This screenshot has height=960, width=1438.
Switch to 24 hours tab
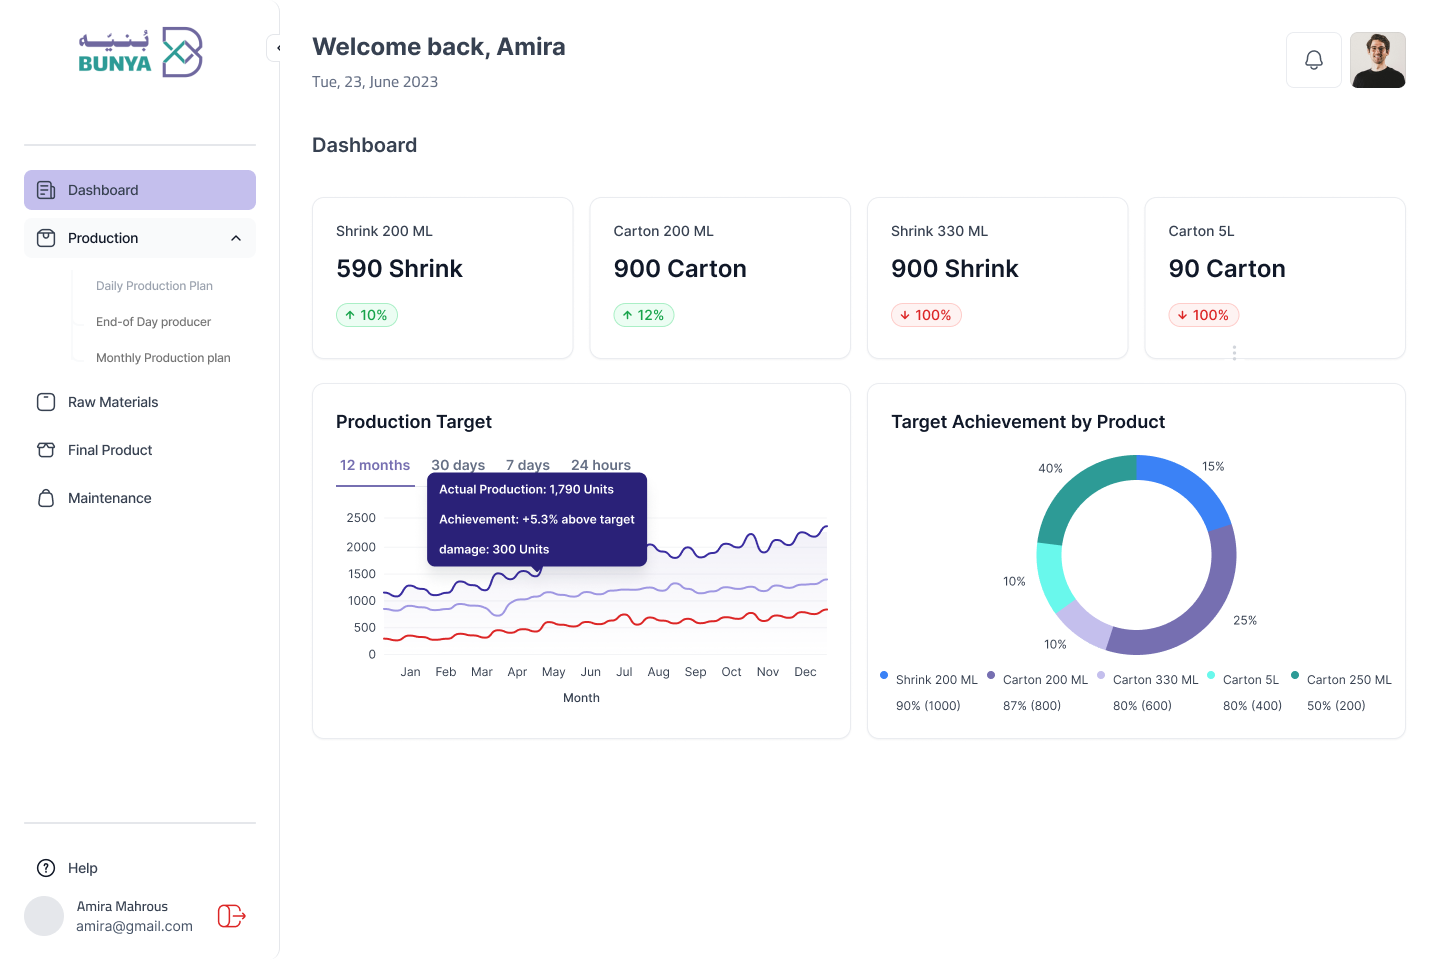coord(601,465)
